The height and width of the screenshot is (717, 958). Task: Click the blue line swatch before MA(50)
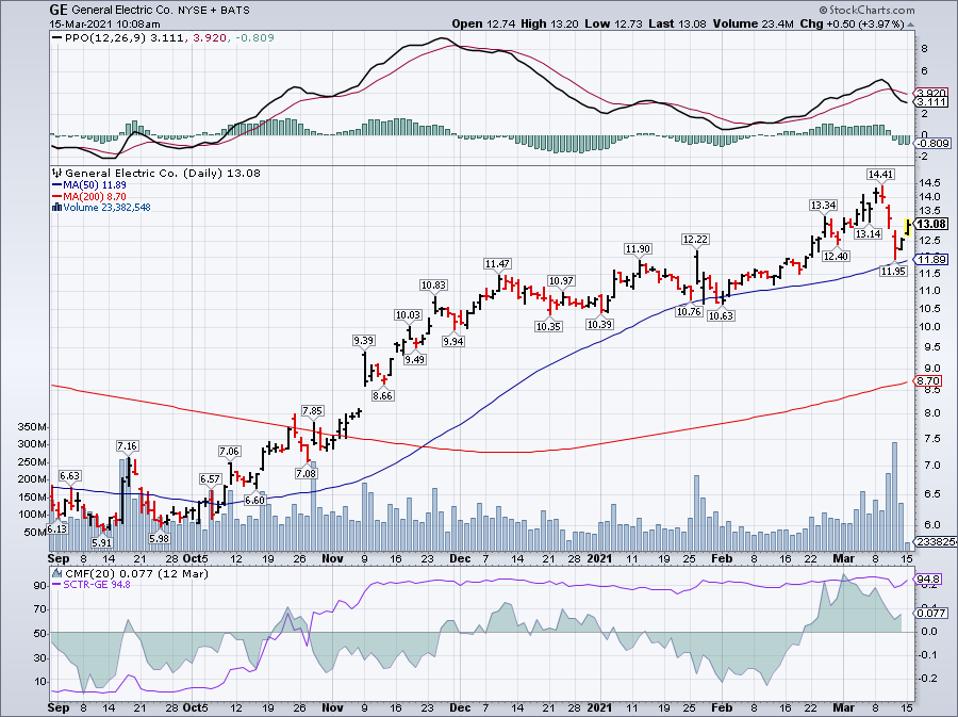57,184
